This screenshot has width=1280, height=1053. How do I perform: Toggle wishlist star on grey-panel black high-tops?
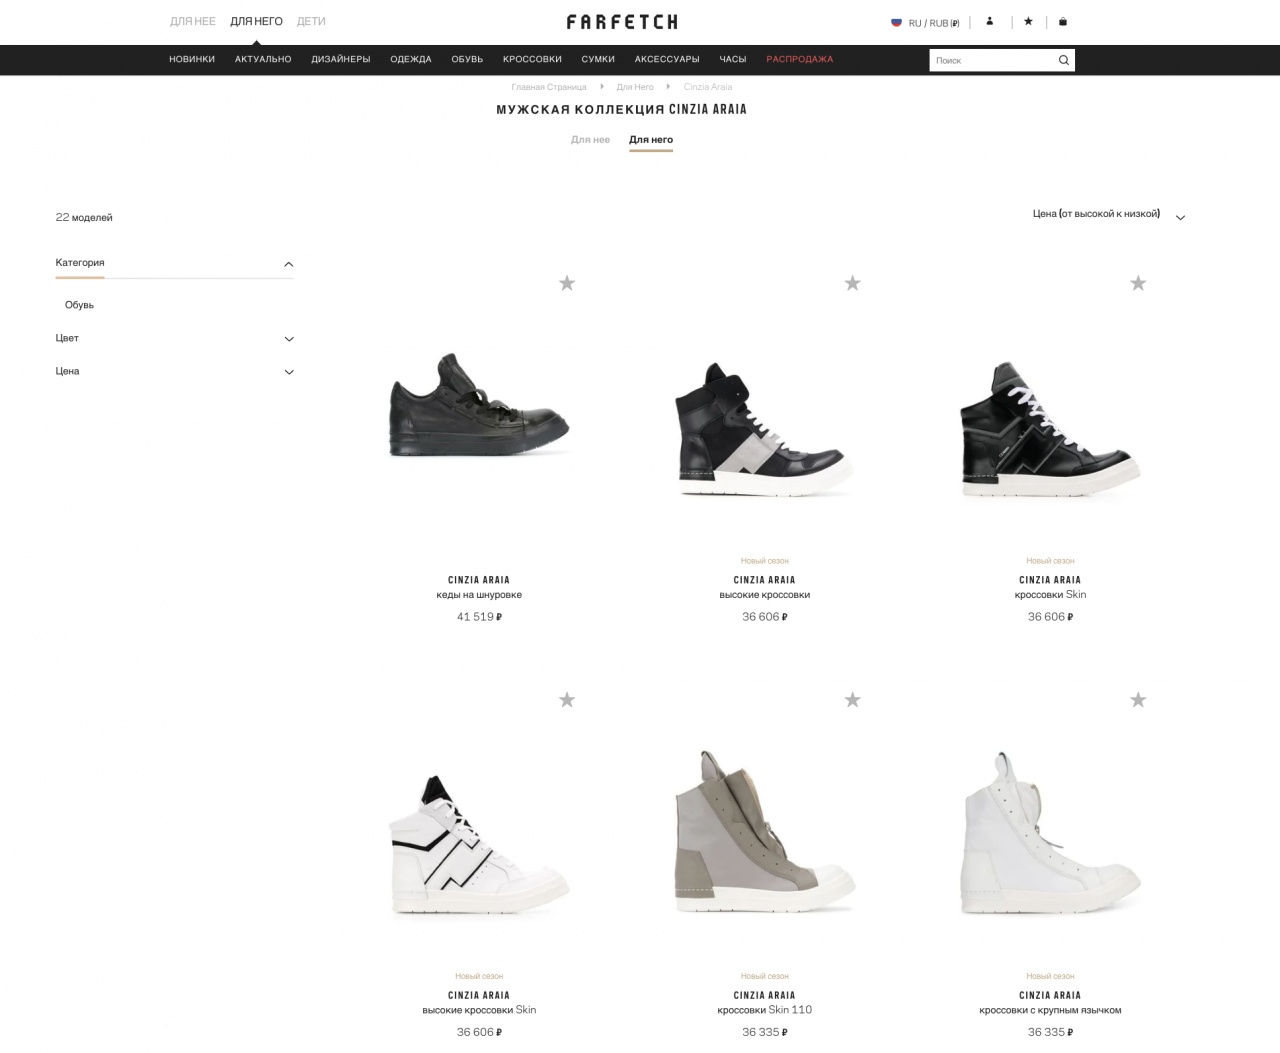click(x=852, y=283)
